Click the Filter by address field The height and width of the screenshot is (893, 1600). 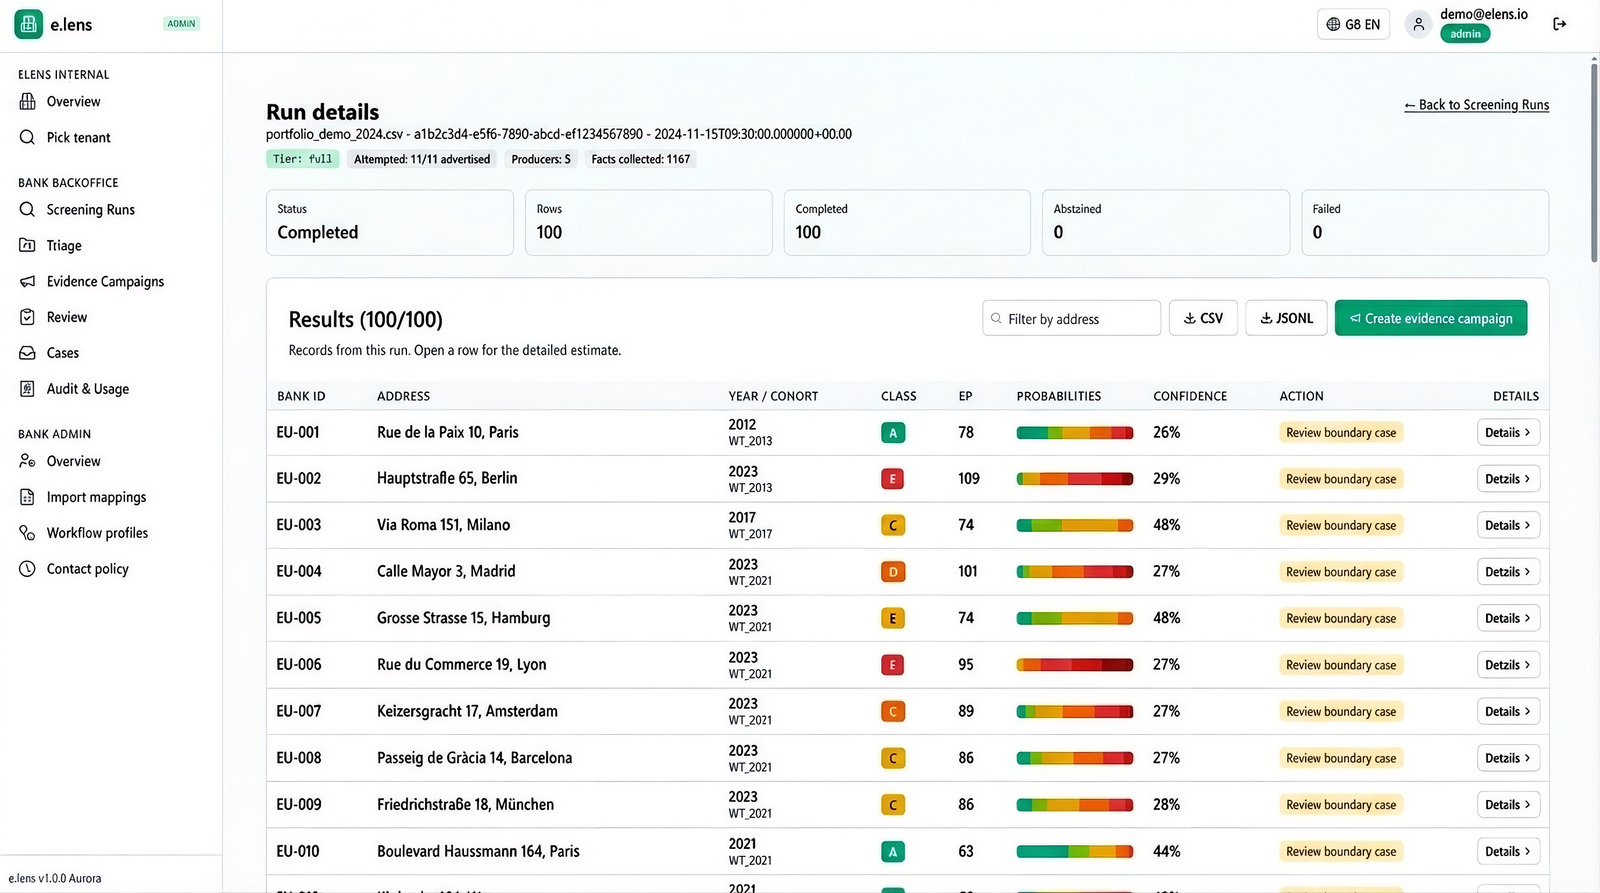click(x=1071, y=318)
